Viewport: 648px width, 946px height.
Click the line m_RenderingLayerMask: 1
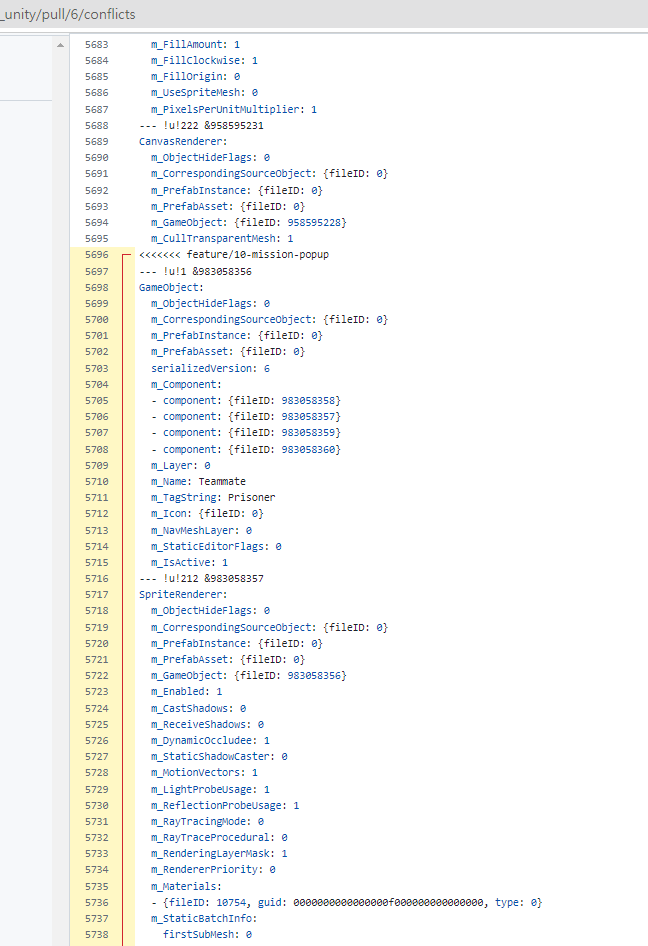pos(218,853)
